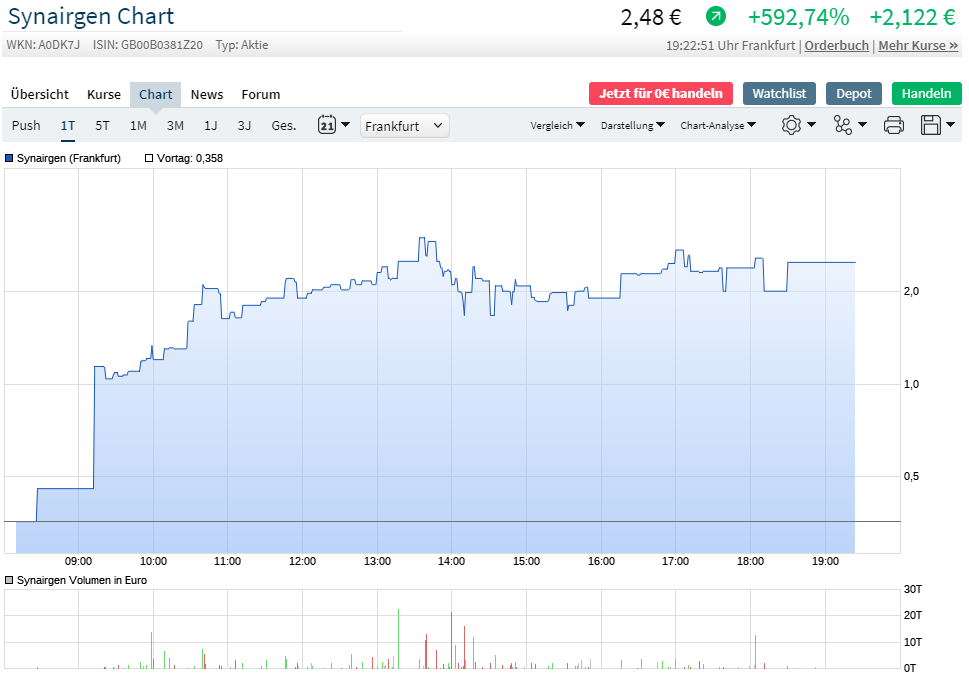Click green upward trend arrow icon

716,17
